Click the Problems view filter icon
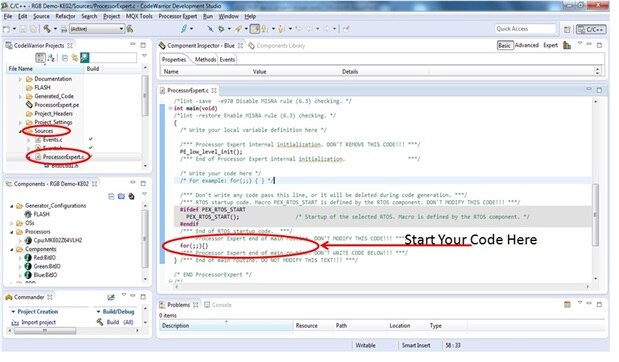Screen dimensions: 619x362 567,304
